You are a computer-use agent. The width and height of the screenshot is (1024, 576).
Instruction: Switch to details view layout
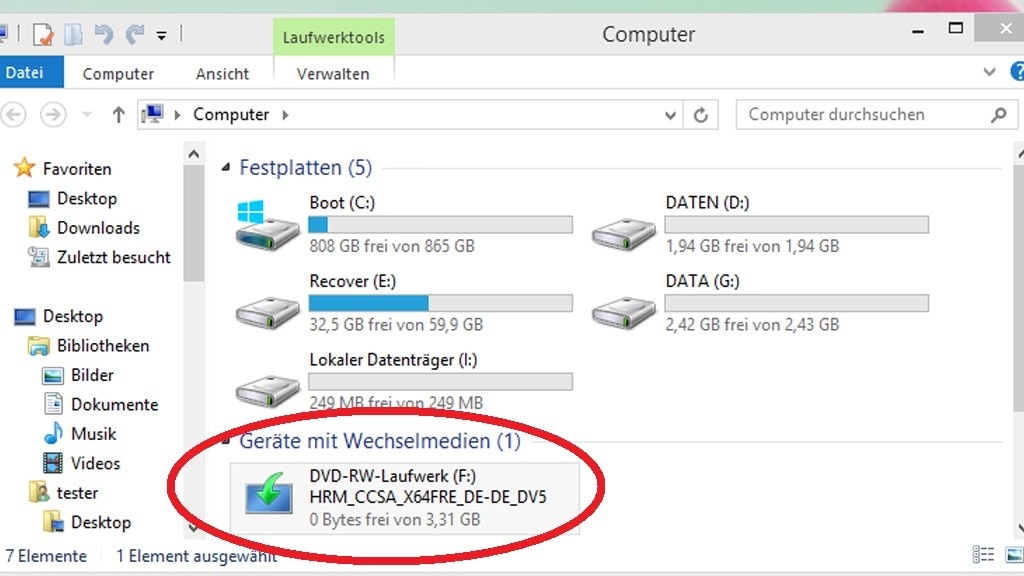pos(982,555)
